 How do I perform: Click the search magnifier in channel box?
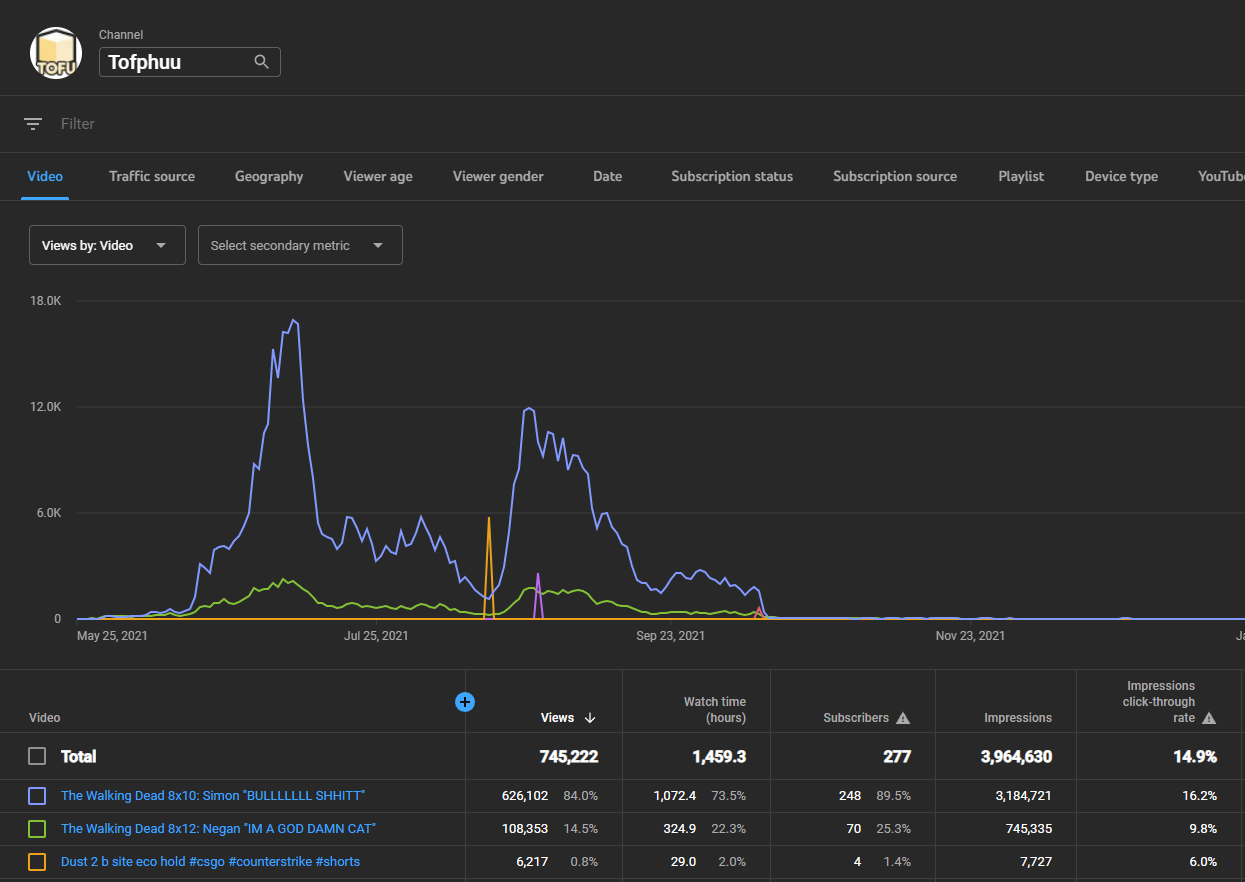click(262, 62)
